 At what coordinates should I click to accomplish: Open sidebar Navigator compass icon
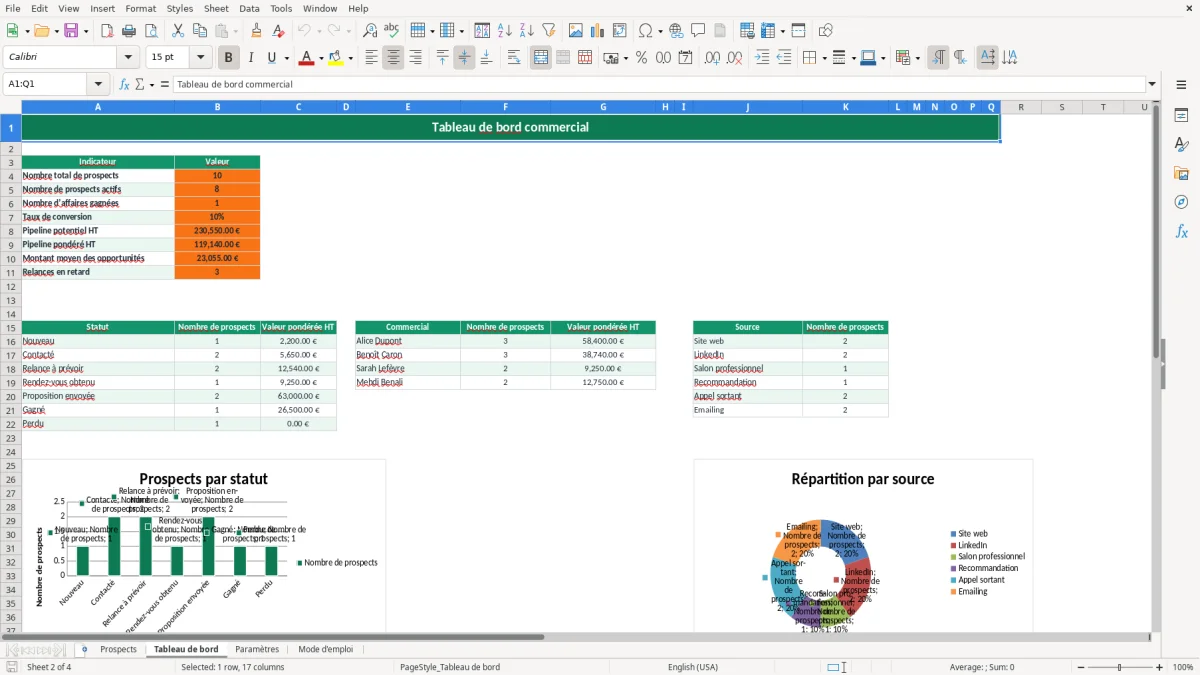(x=1181, y=202)
